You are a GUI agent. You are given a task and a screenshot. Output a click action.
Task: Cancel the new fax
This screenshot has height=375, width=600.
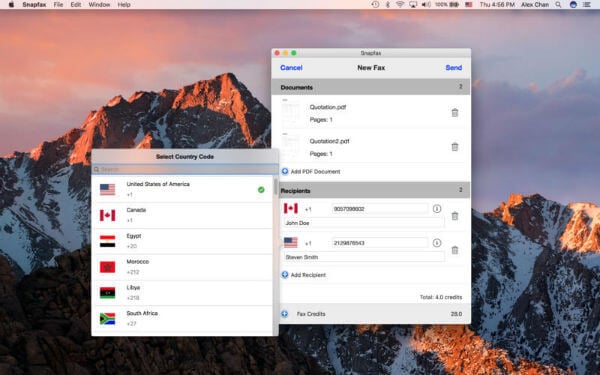click(291, 68)
